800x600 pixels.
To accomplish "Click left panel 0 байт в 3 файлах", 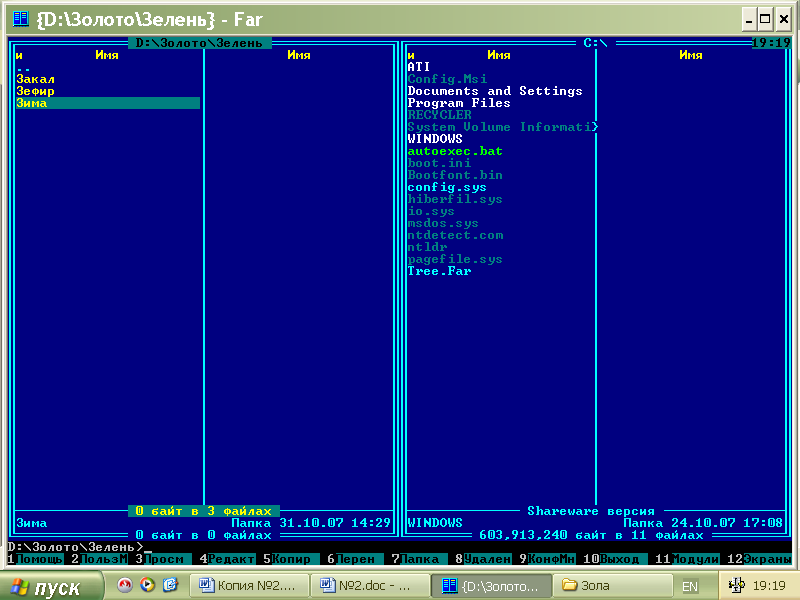I will pos(204,511).
